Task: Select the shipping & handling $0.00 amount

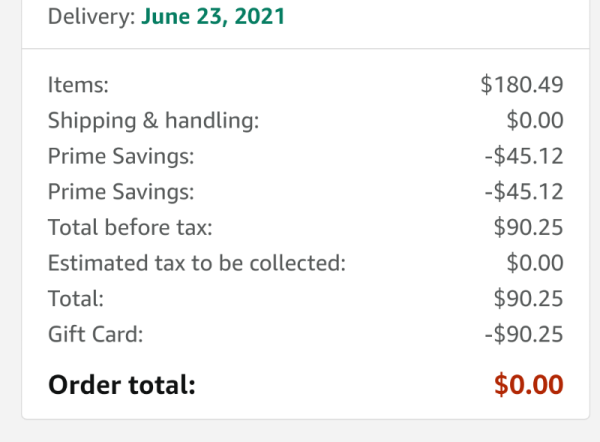Action: (535, 120)
